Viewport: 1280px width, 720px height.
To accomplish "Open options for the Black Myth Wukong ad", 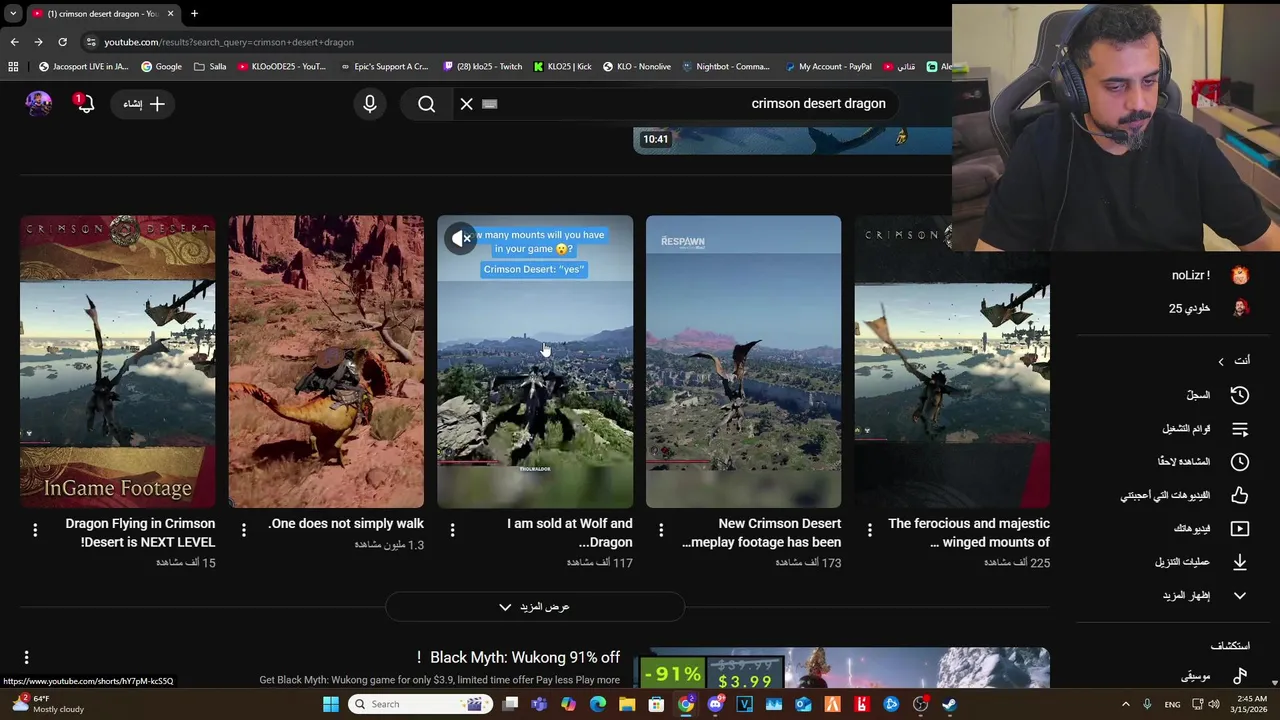I will click(x=27, y=657).
